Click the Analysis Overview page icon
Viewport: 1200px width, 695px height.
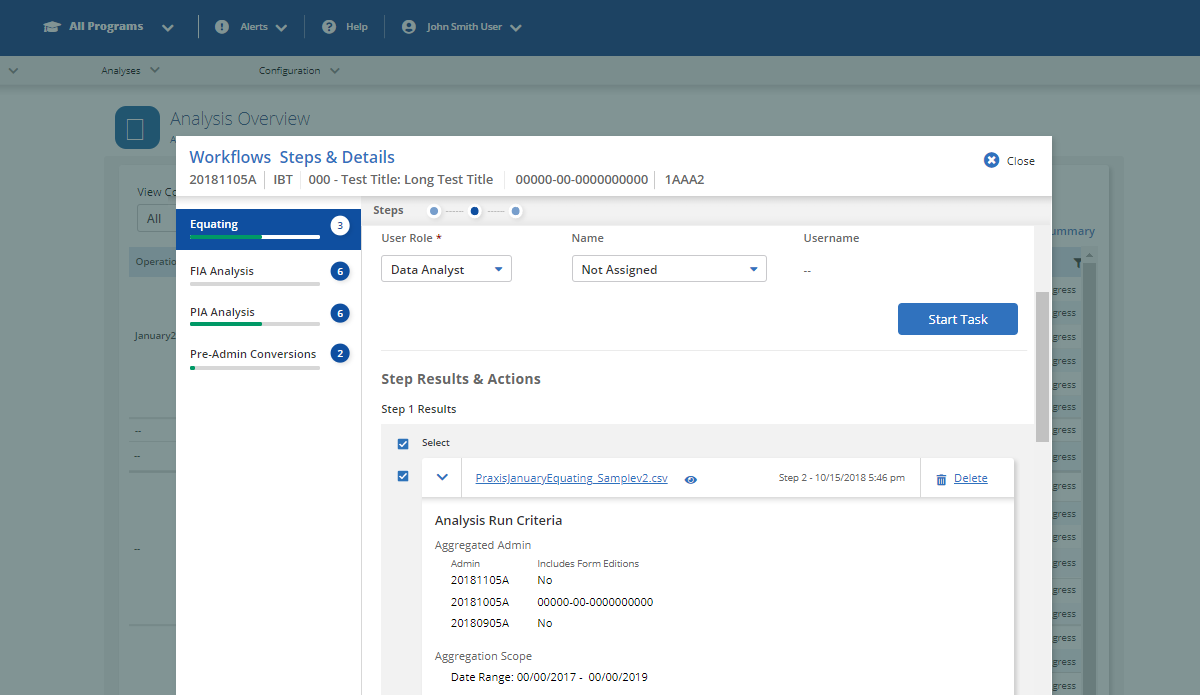[137, 128]
